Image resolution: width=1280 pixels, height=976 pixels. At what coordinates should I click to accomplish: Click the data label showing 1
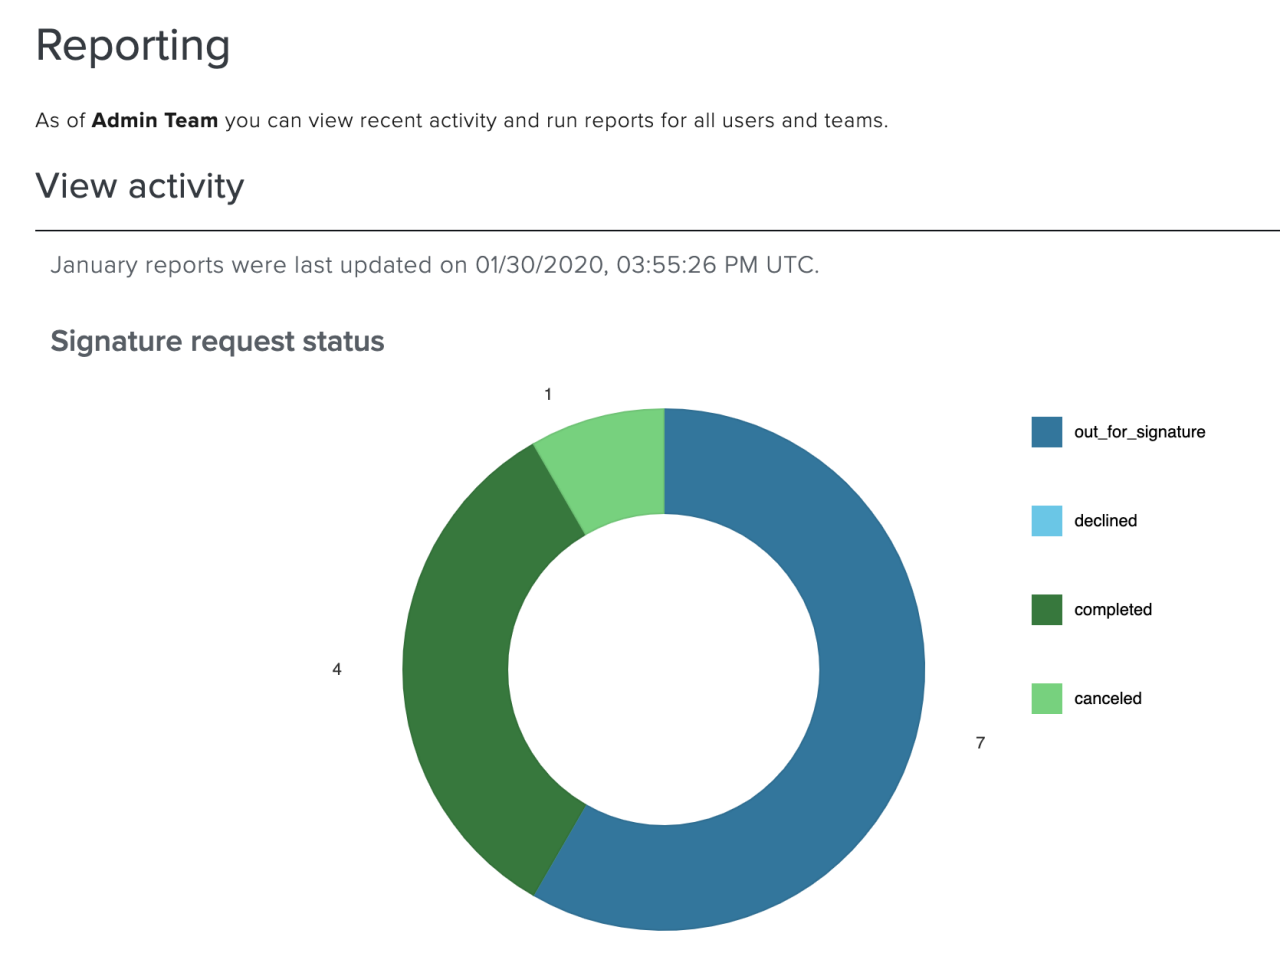coord(548,395)
